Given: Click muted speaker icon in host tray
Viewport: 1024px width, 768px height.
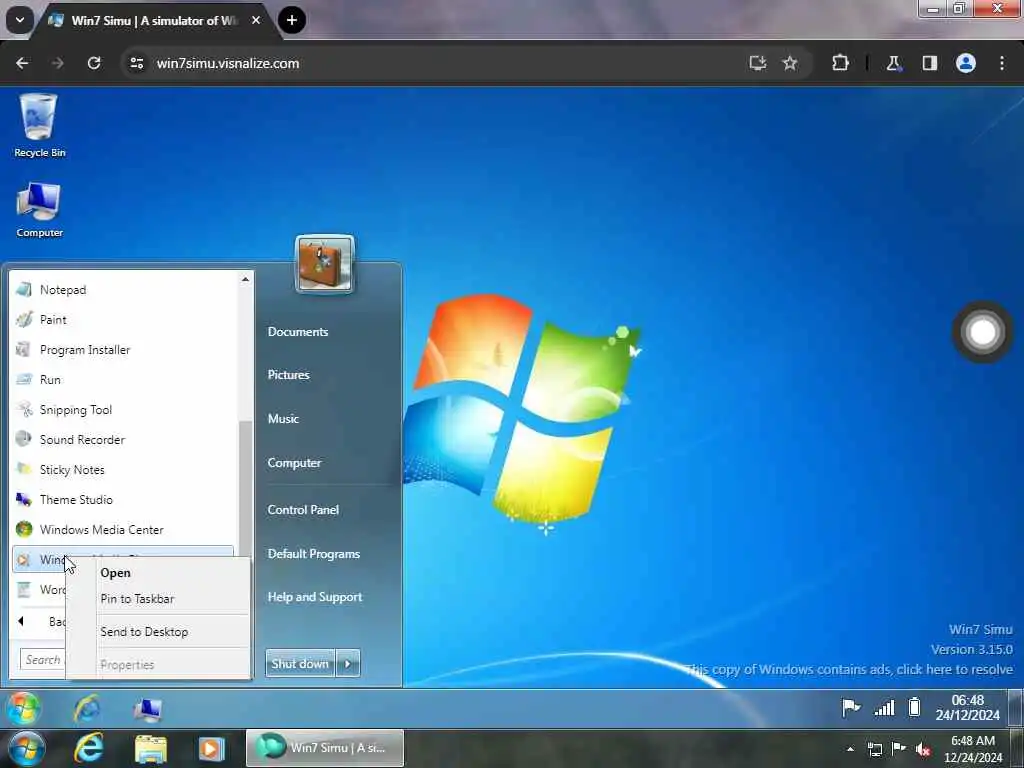Looking at the screenshot, I should tap(923, 749).
